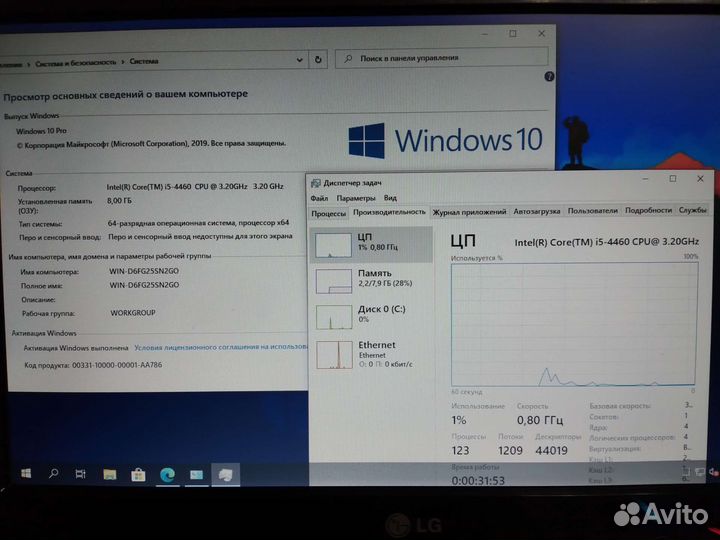Open Microsoft Store taskbar icon
The width and height of the screenshot is (720, 540).
click(x=138, y=474)
